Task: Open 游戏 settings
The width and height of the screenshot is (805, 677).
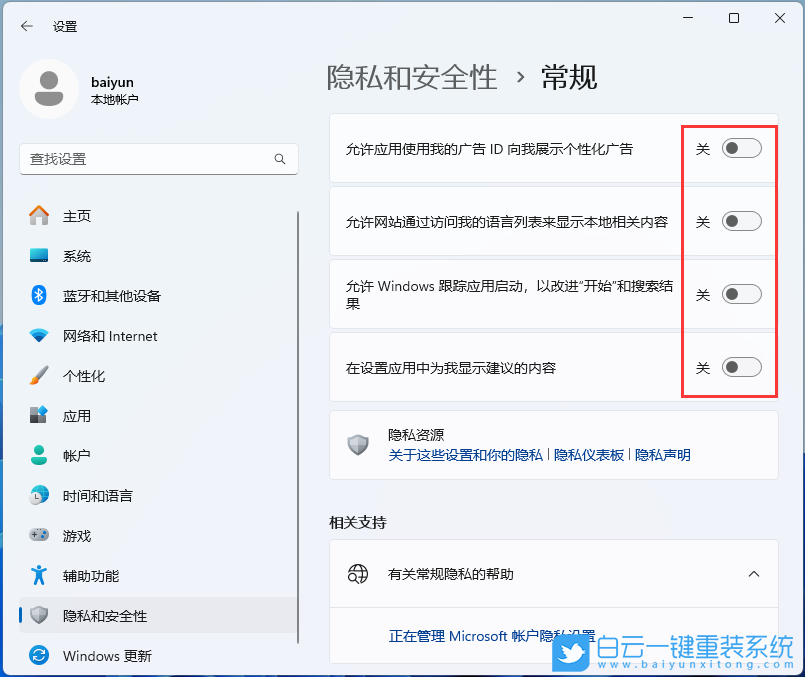Action: pos(77,536)
